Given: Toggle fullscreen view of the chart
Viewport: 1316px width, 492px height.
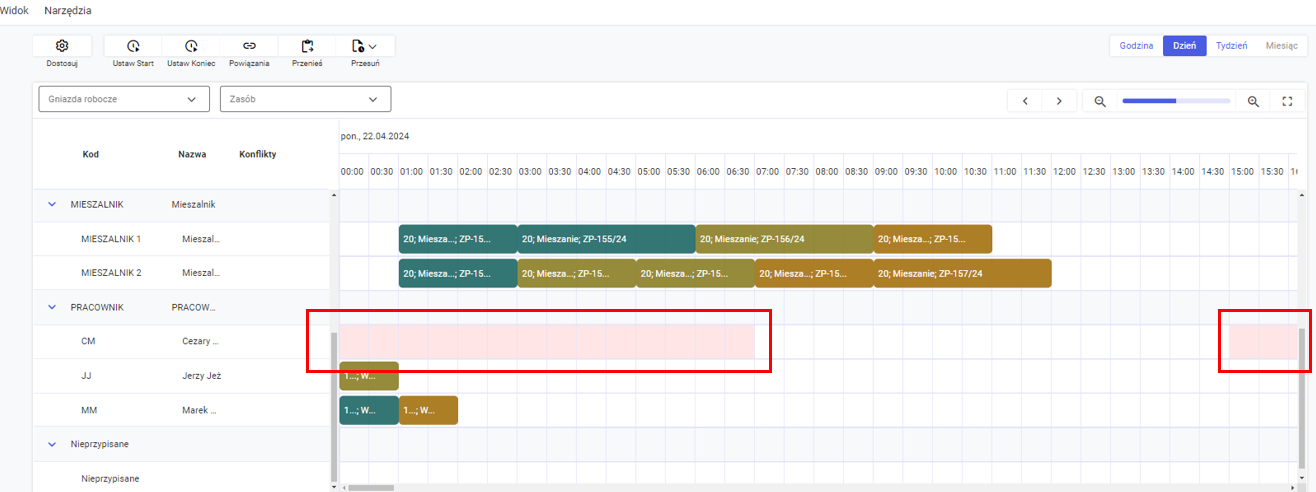Looking at the screenshot, I should coord(1287,101).
